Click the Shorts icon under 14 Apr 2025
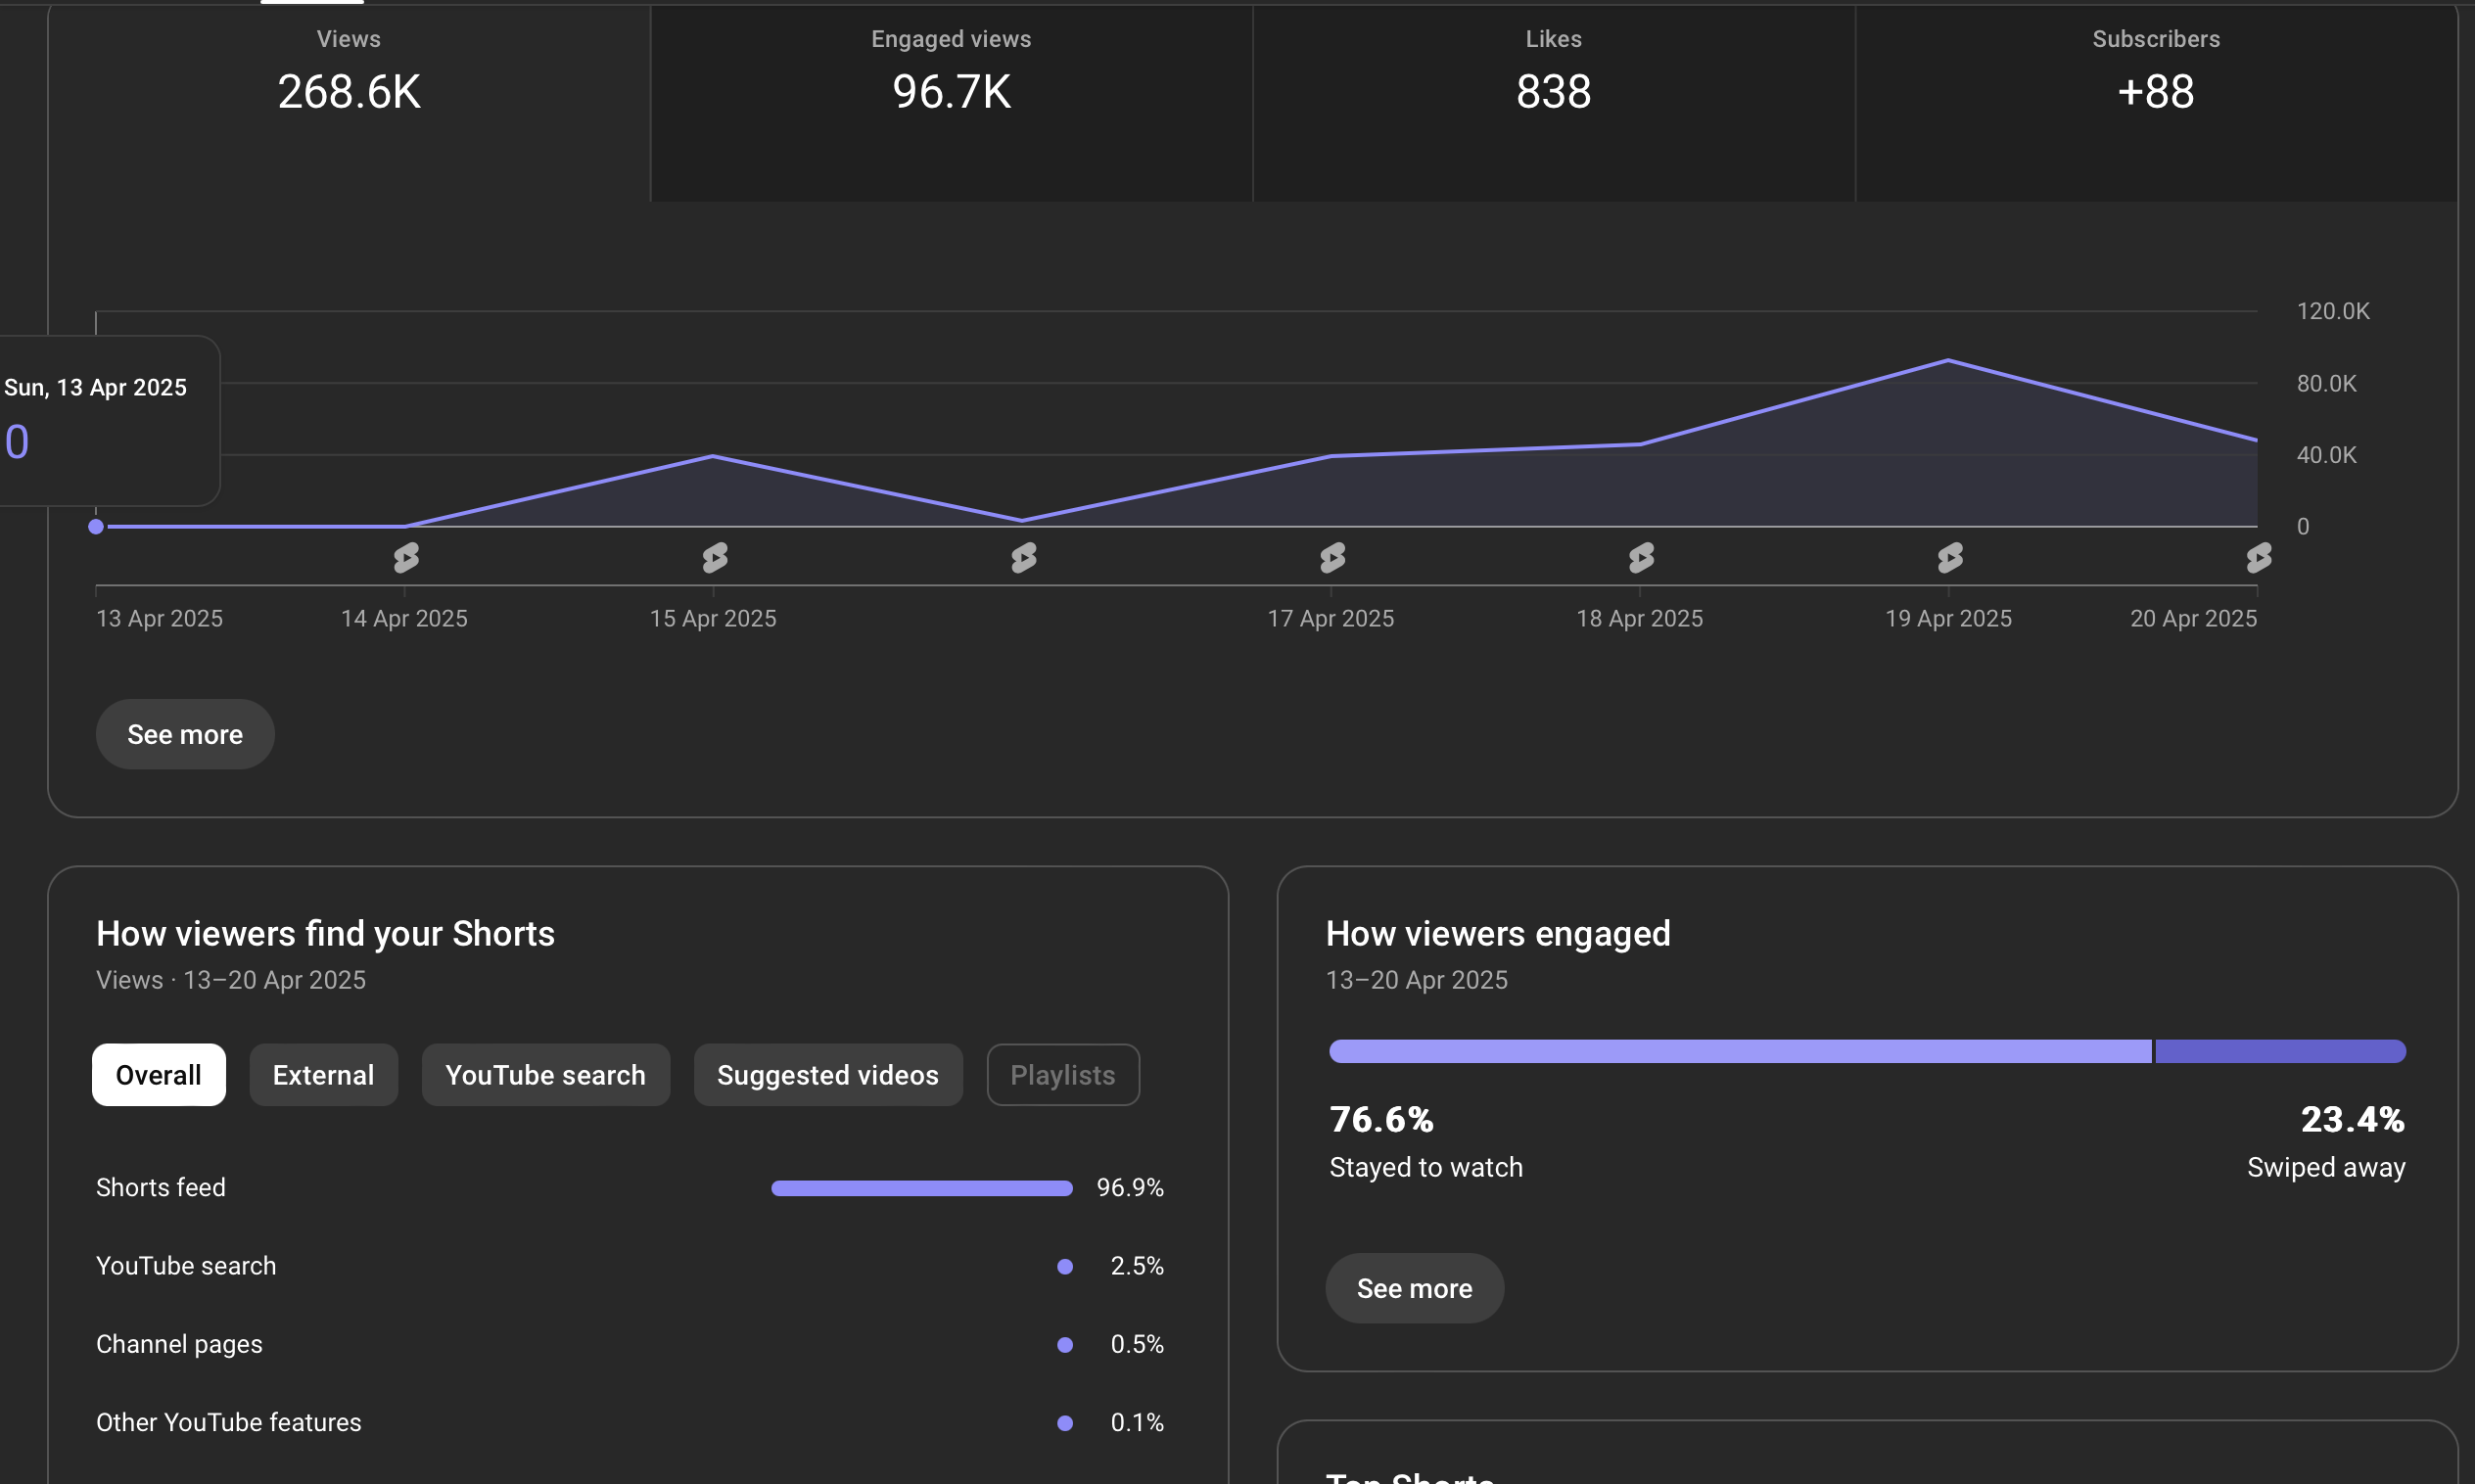Screen dimensions: 2475x1484 coord(406,557)
